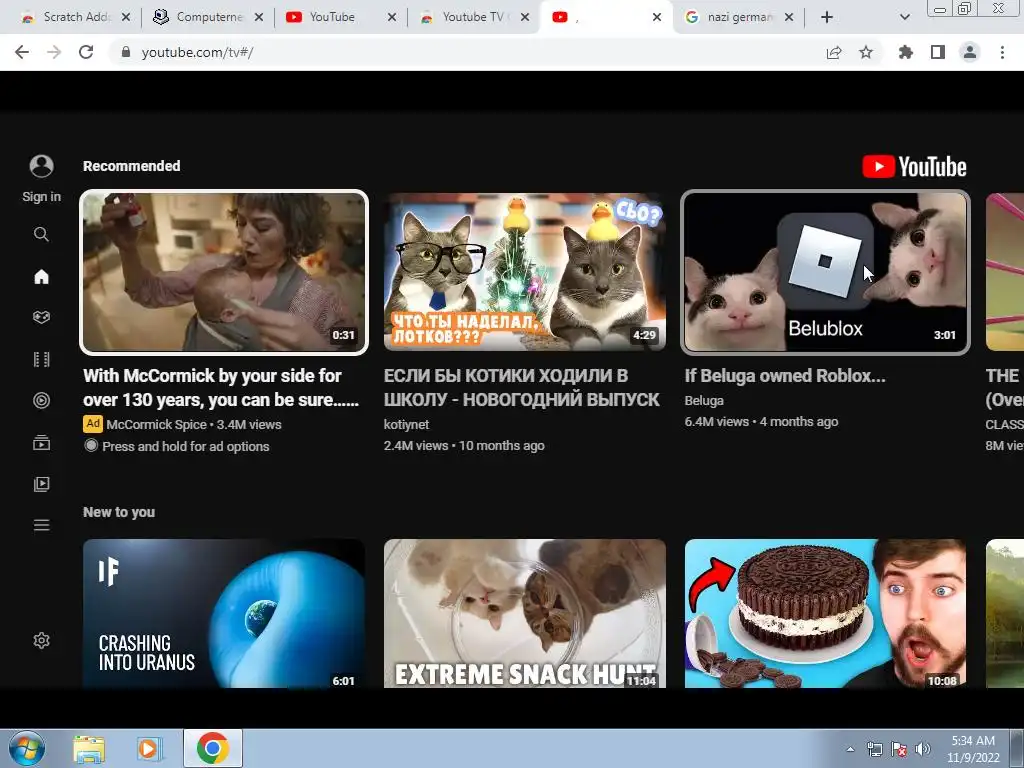This screenshot has width=1024, height=768.
Task: Open the MrBeast giant Oreo thumbnail
Action: click(x=825, y=613)
